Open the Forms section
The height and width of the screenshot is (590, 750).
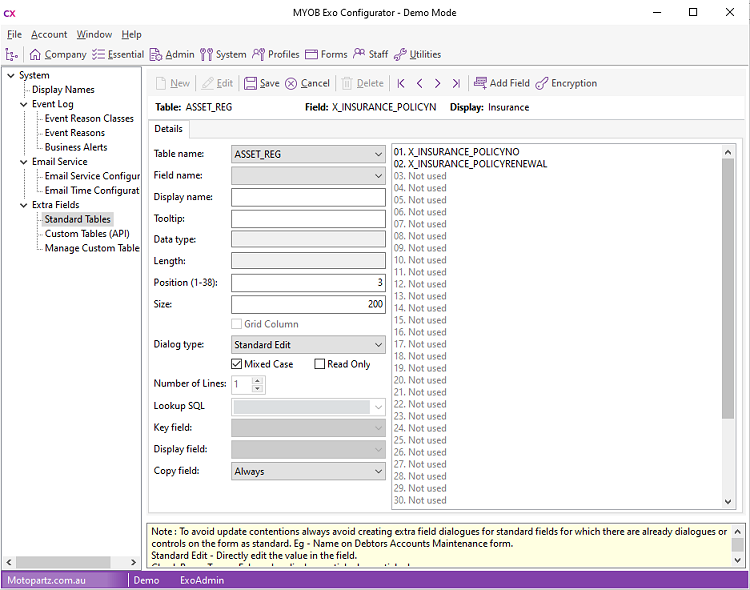click(x=326, y=55)
